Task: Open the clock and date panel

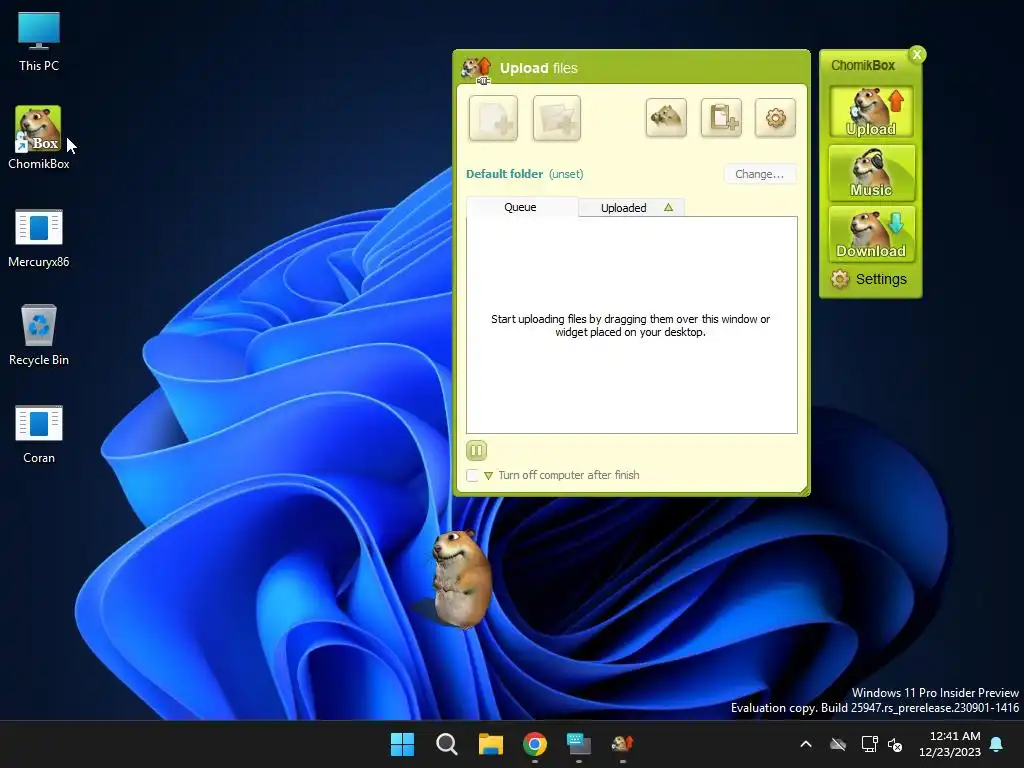Action: point(950,744)
